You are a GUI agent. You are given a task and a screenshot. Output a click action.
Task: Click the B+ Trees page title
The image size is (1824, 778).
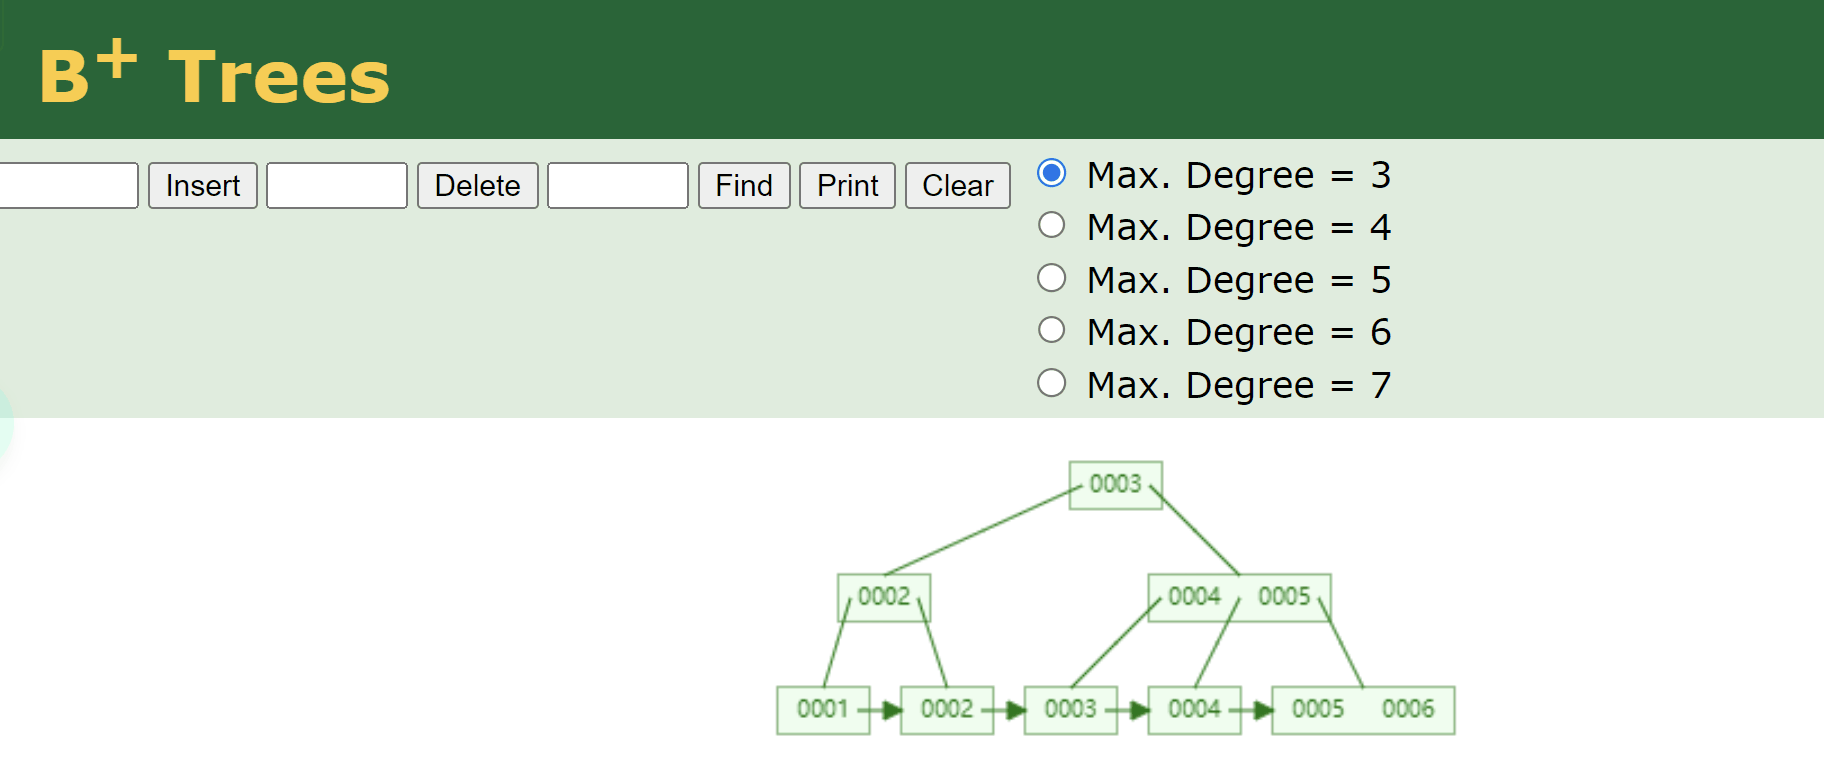click(x=214, y=76)
